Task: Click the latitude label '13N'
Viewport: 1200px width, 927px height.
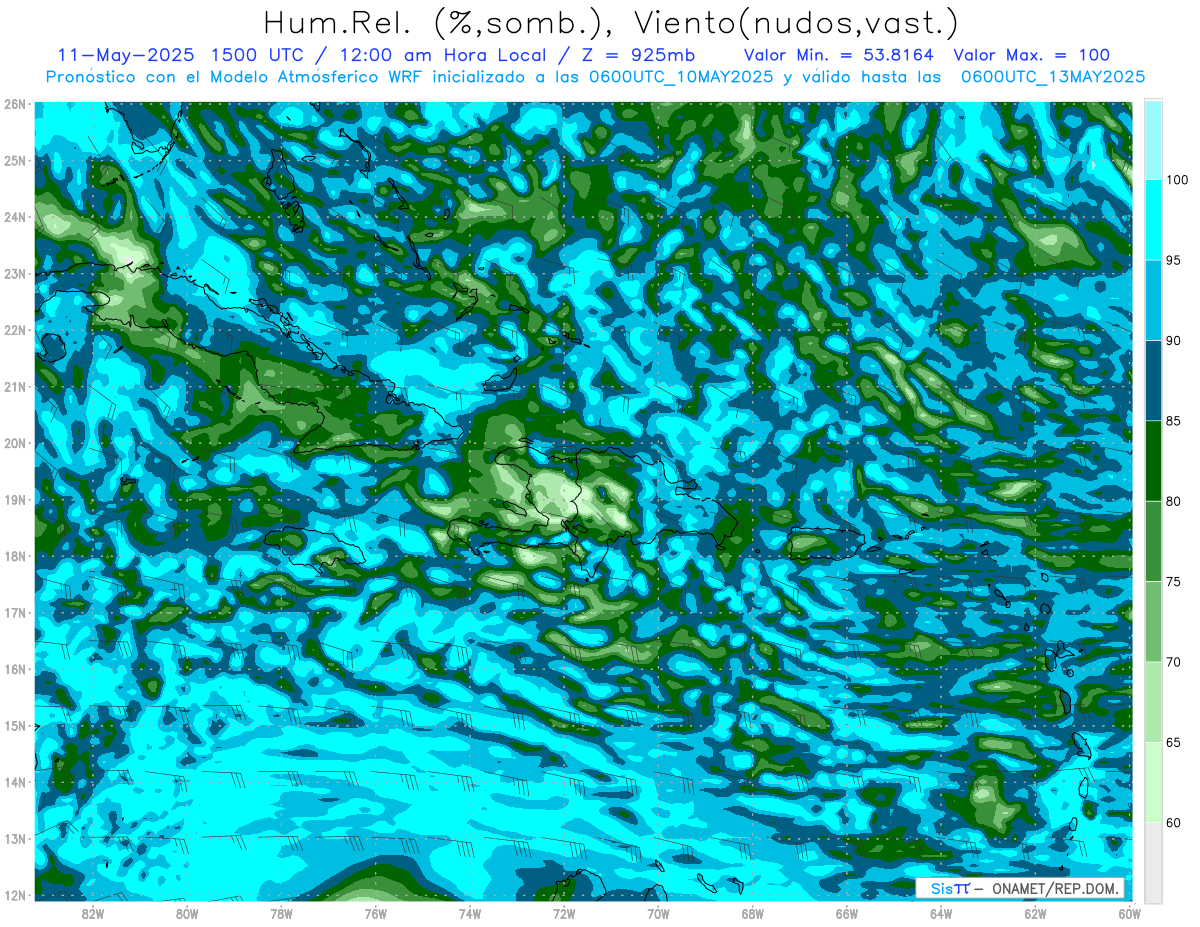Action: 15,838
